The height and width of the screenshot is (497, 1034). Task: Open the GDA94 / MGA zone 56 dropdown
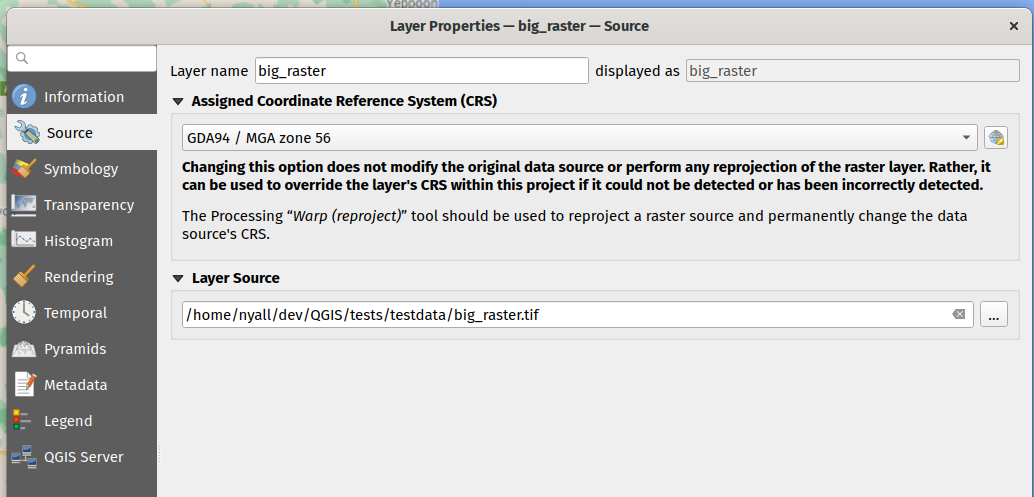click(x=580, y=137)
